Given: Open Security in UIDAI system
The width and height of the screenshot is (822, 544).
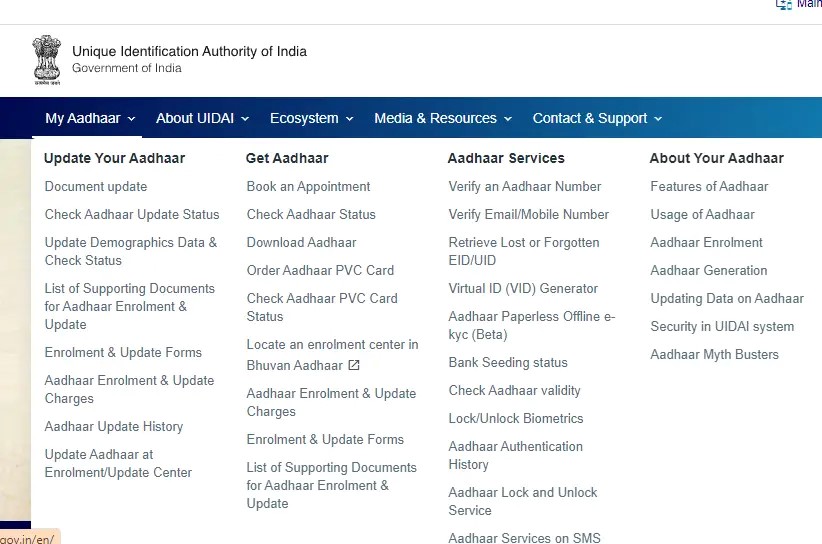Looking at the screenshot, I should click(722, 327).
